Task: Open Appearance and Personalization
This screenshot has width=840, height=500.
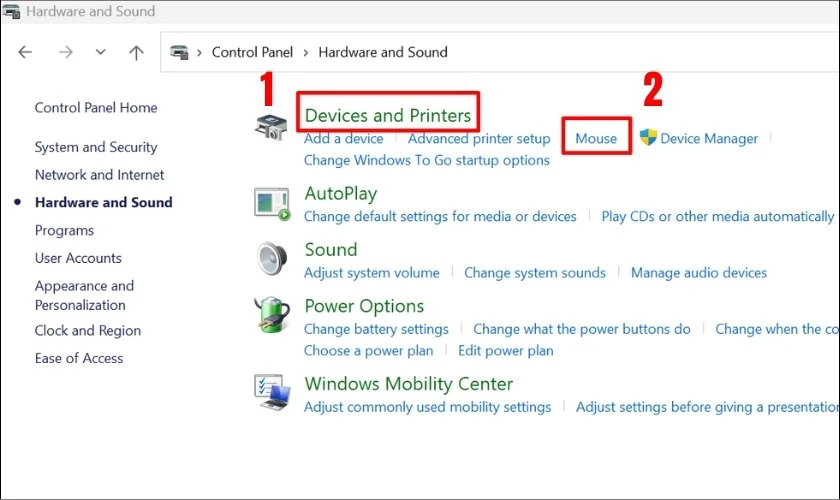Action: coord(84,295)
